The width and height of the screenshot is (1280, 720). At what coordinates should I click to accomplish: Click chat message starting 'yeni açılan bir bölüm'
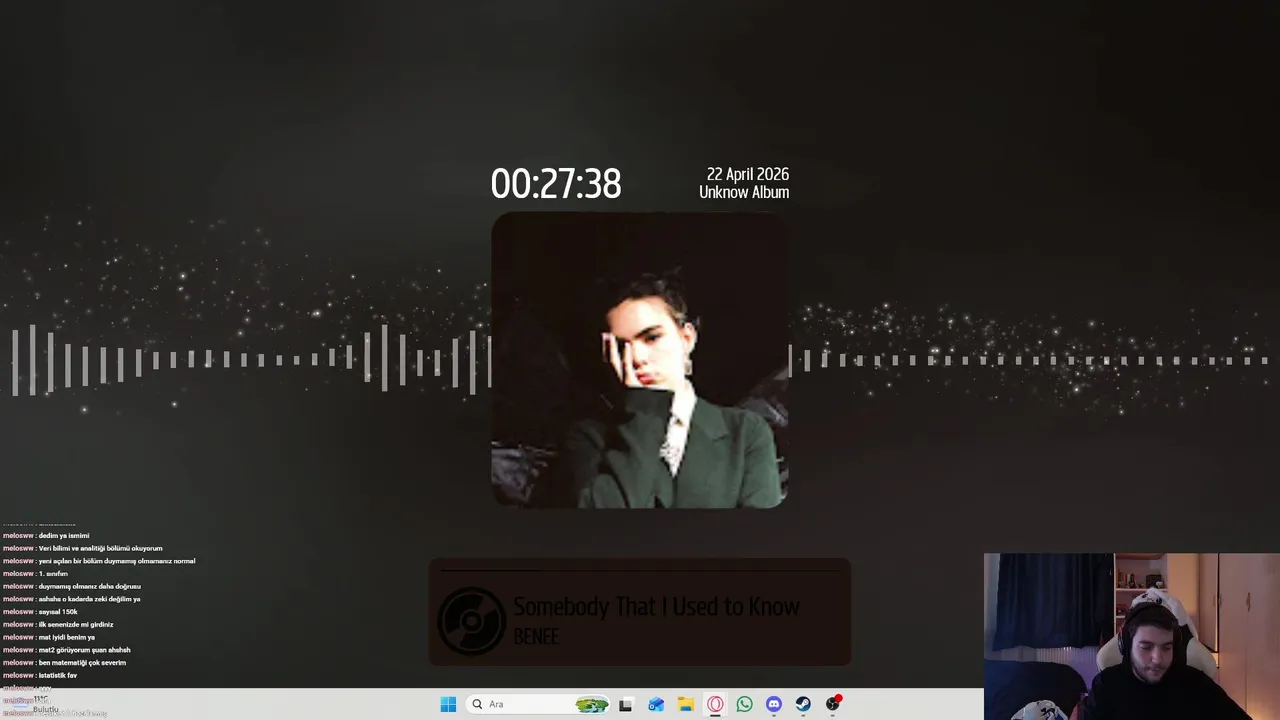pyautogui.click(x=117, y=561)
